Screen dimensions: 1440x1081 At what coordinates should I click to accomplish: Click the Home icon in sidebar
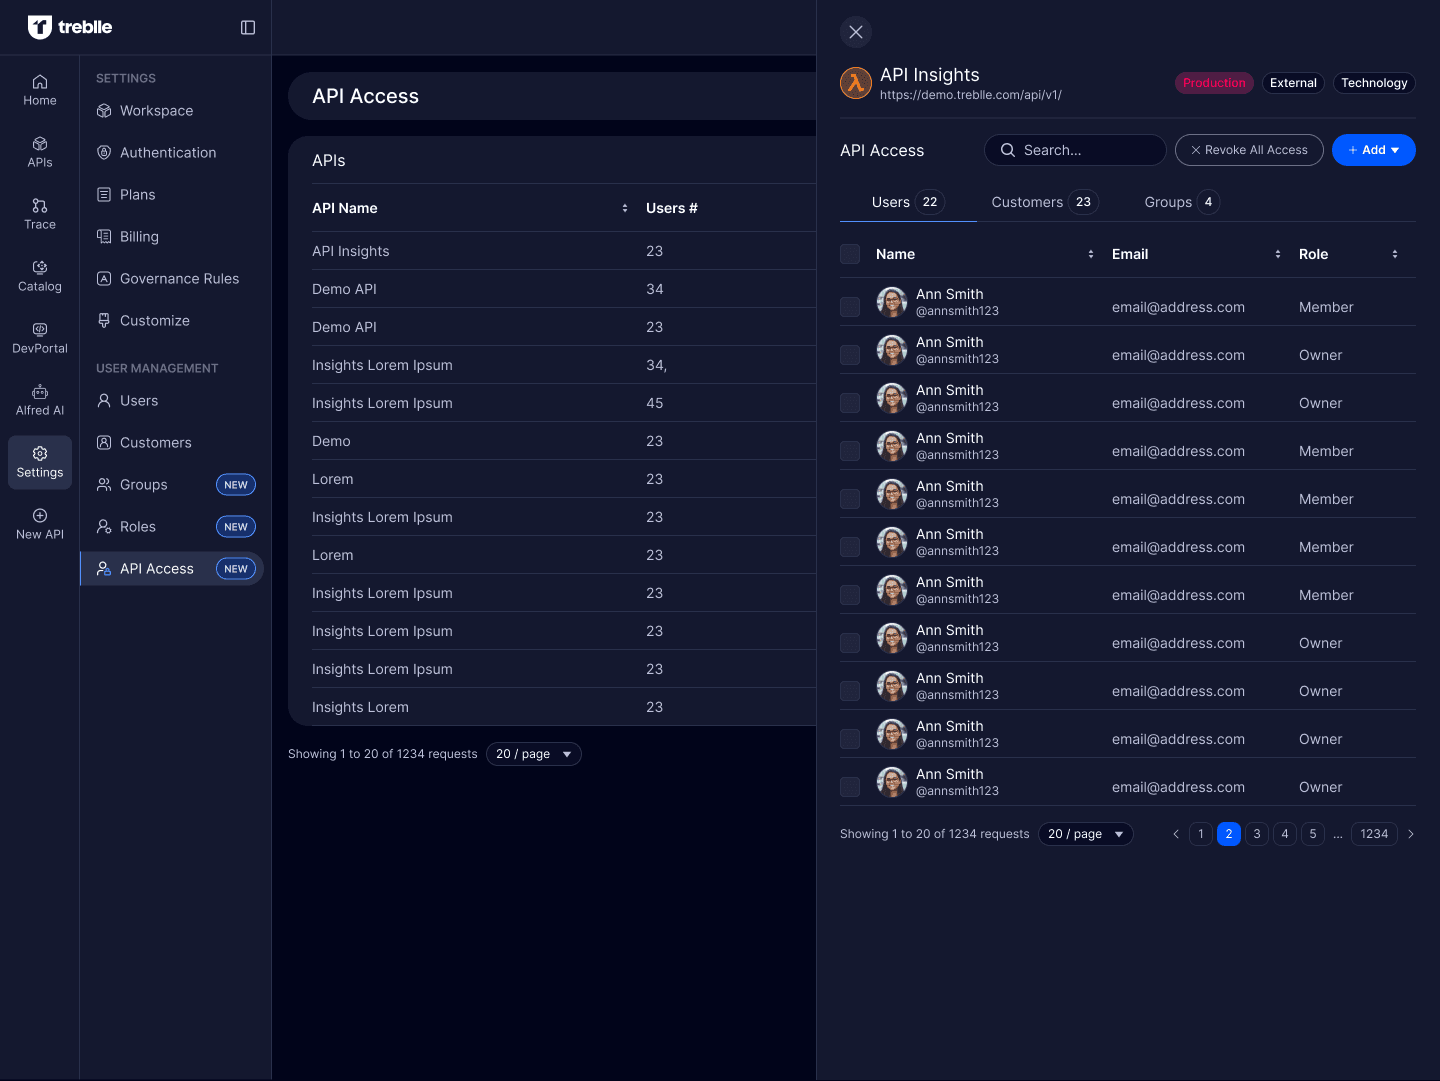coord(40,82)
